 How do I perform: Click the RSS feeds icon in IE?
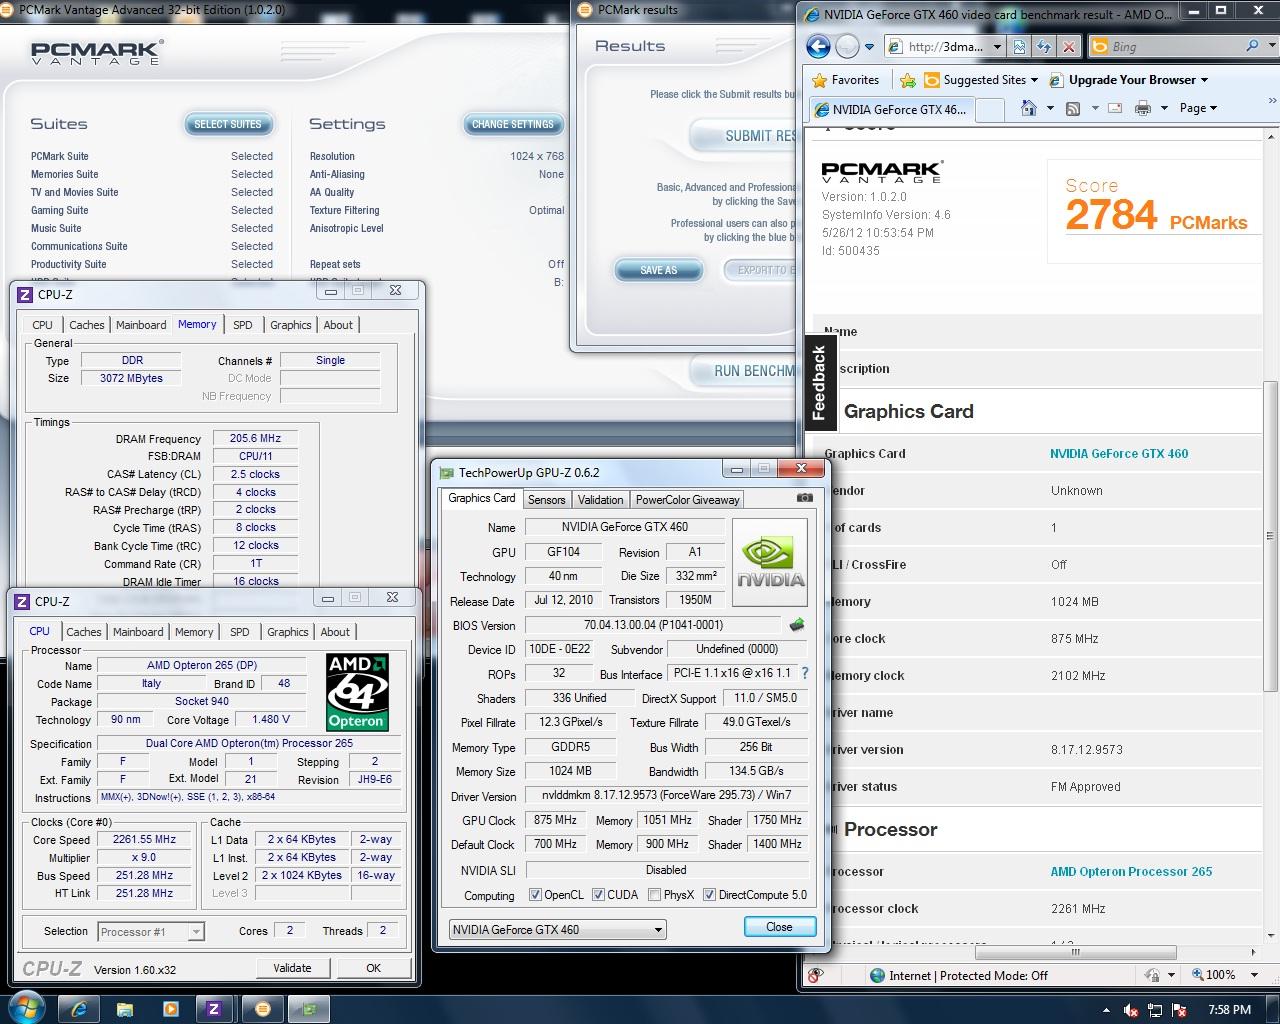coord(1073,108)
